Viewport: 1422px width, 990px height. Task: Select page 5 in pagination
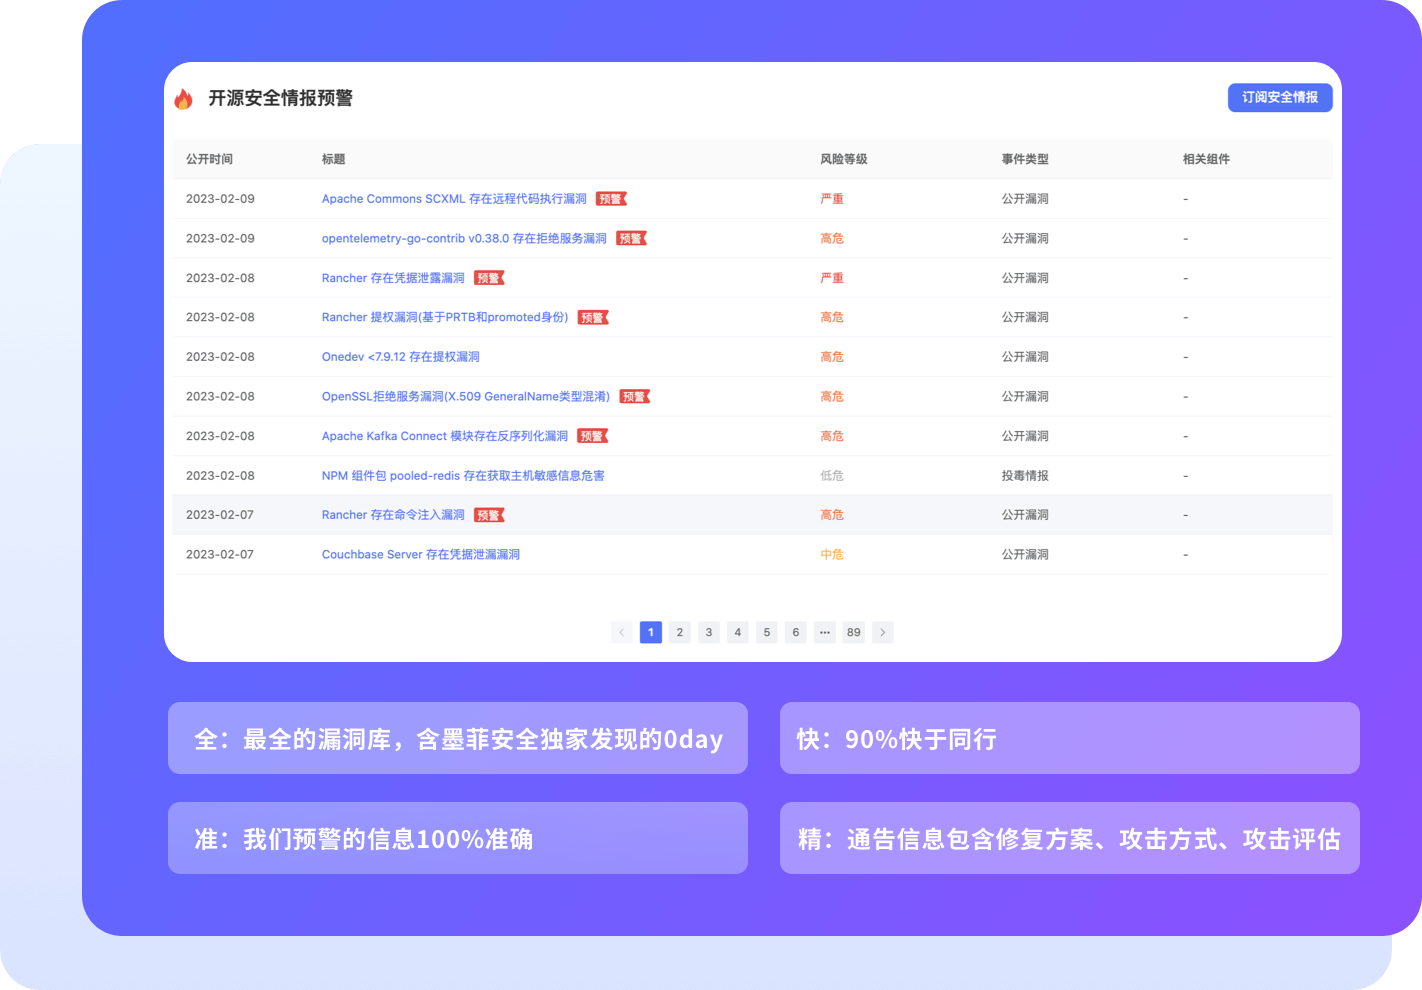[x=767, y=632]
